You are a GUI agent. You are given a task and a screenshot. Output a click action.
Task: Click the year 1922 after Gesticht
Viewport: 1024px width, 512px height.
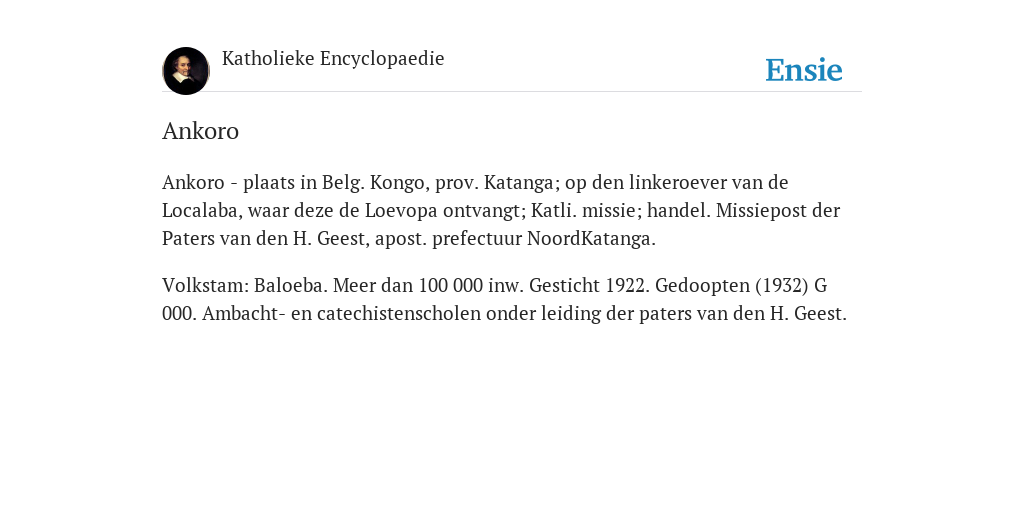pyautogui.click(x=627, y=285)
